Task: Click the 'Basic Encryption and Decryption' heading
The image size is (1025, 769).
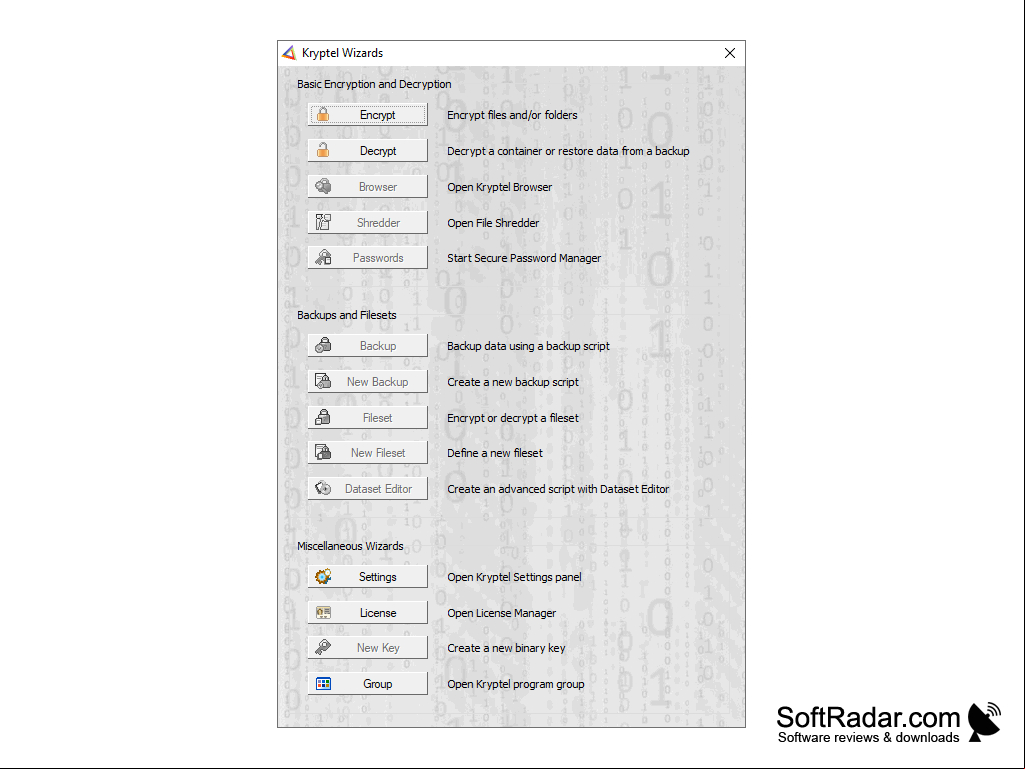Action: 374,84
